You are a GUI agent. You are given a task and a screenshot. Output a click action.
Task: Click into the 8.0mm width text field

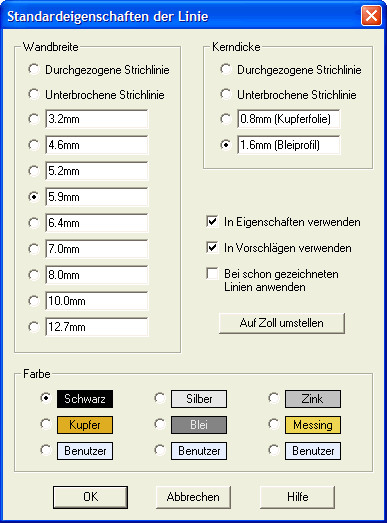point(97,275)
